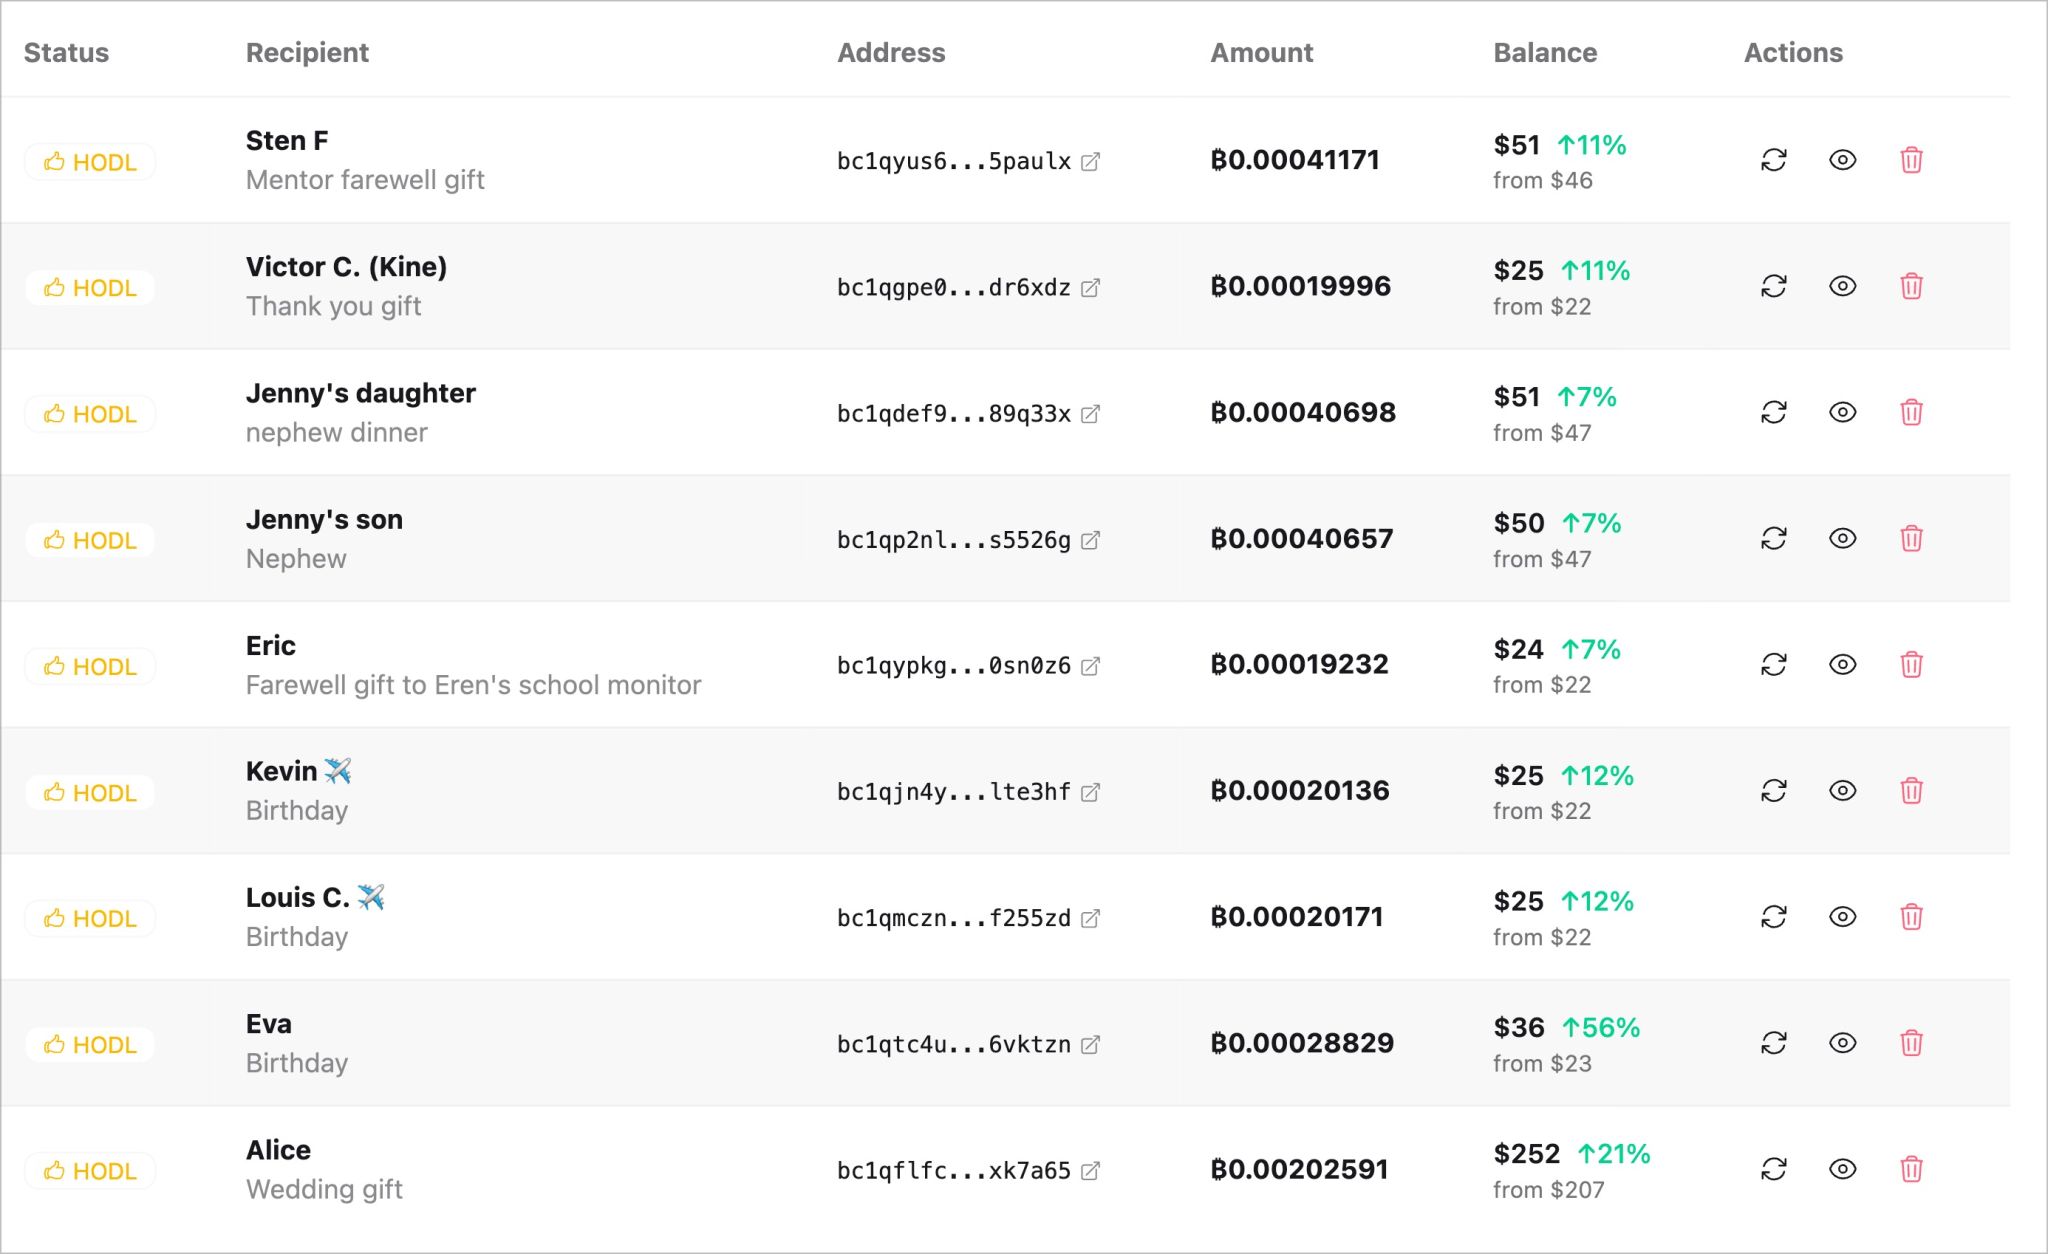This screenshot has width=2048, height=1254.
Task: Refresh the Eva gift balance
Action: [x=1773, y=1043]
